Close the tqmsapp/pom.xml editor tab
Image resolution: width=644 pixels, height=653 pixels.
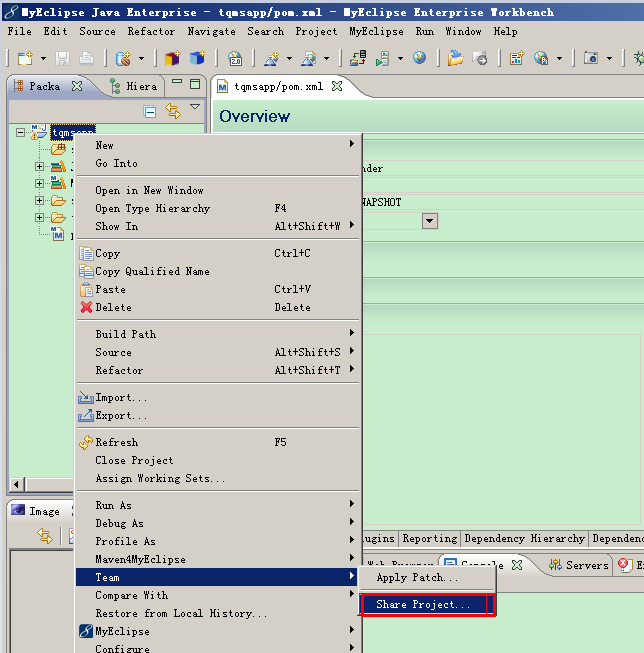(337, 86)
